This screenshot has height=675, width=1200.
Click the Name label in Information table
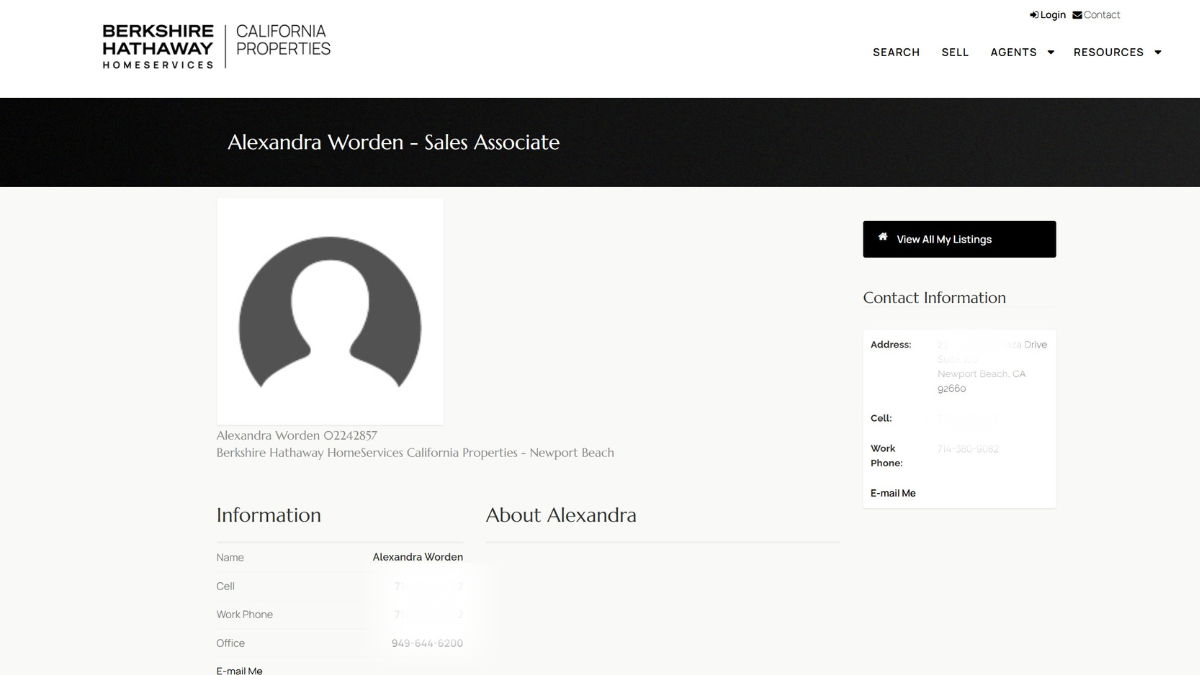point(230,557)
